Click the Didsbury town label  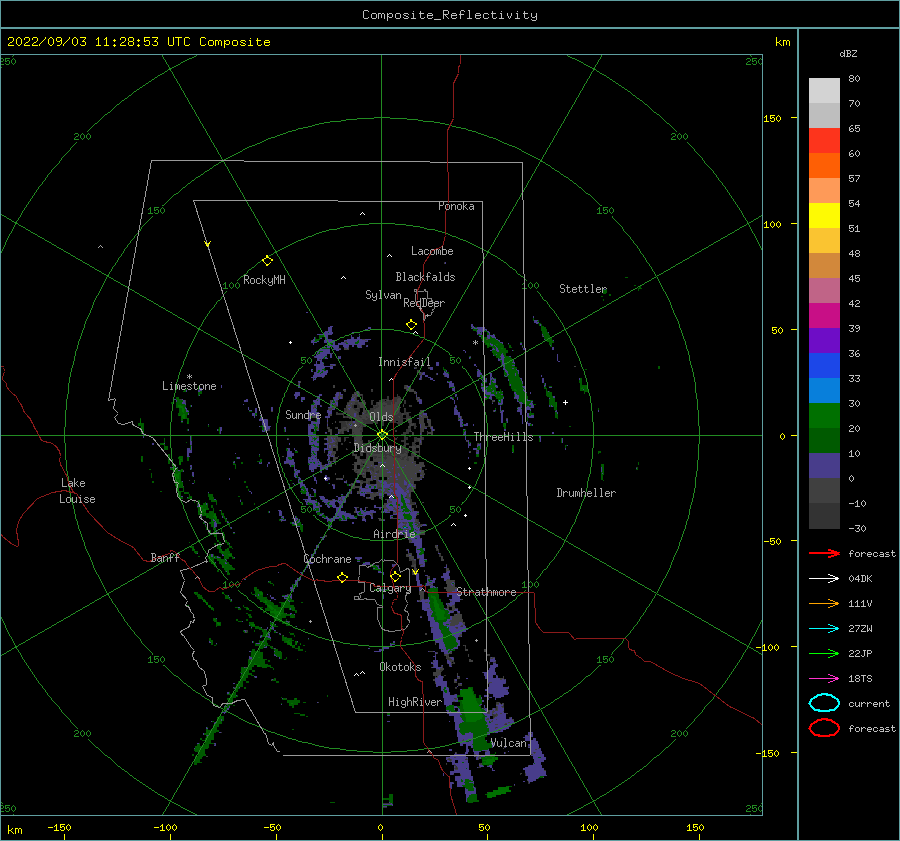[x=377, y=448]
